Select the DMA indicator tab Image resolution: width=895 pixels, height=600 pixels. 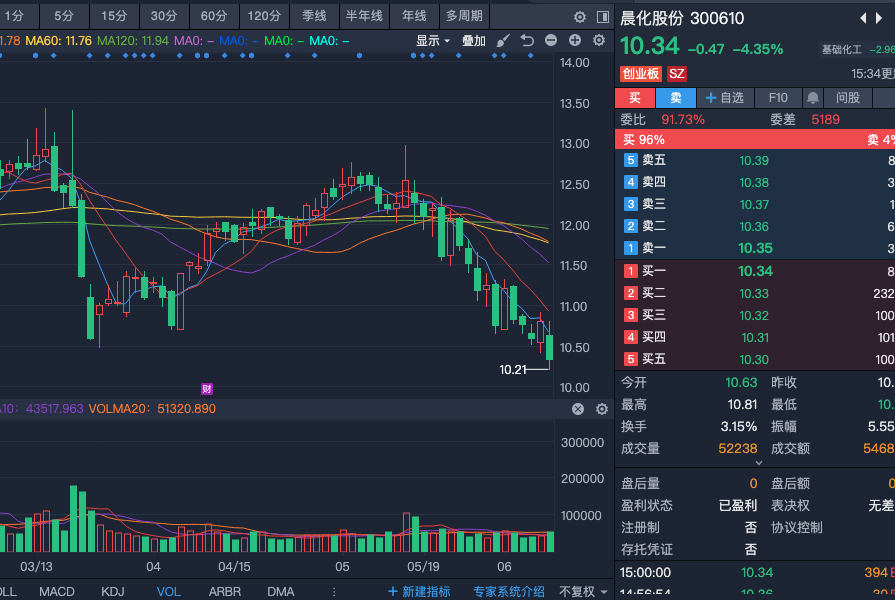pyautogui.click(x=280, y=592)
